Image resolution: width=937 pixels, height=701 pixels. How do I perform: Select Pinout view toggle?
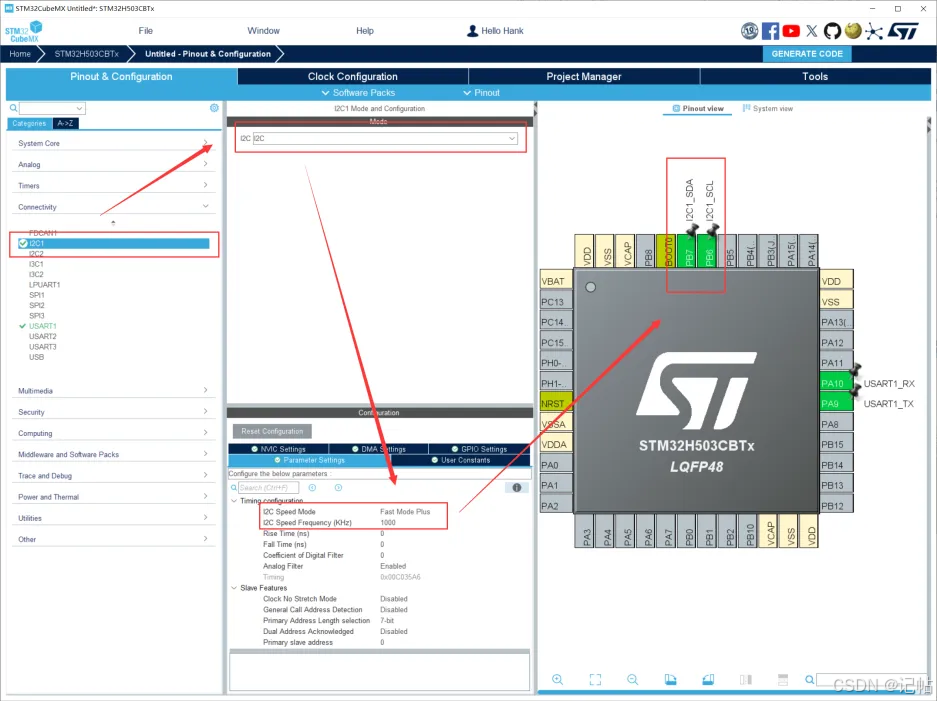[x=698, y=108]
